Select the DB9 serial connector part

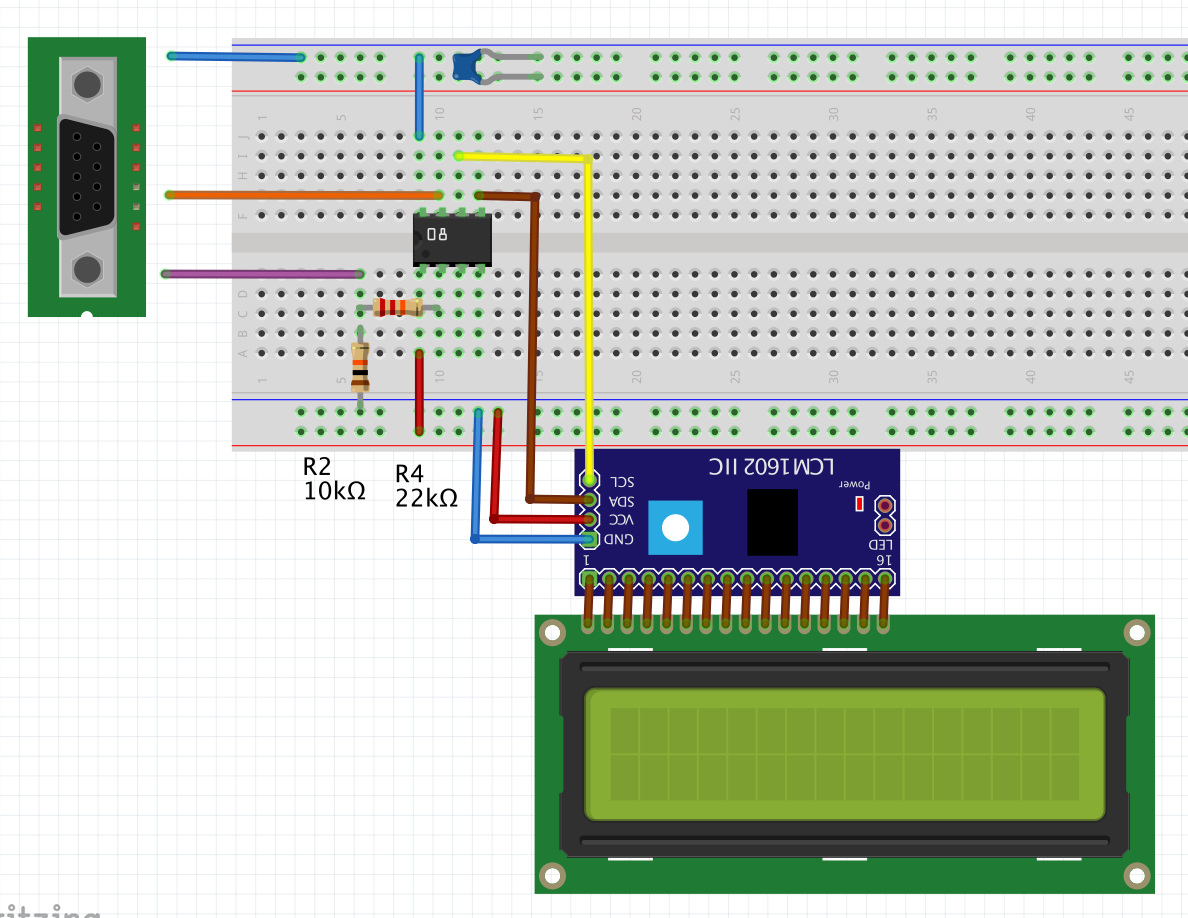click(87, 177)
